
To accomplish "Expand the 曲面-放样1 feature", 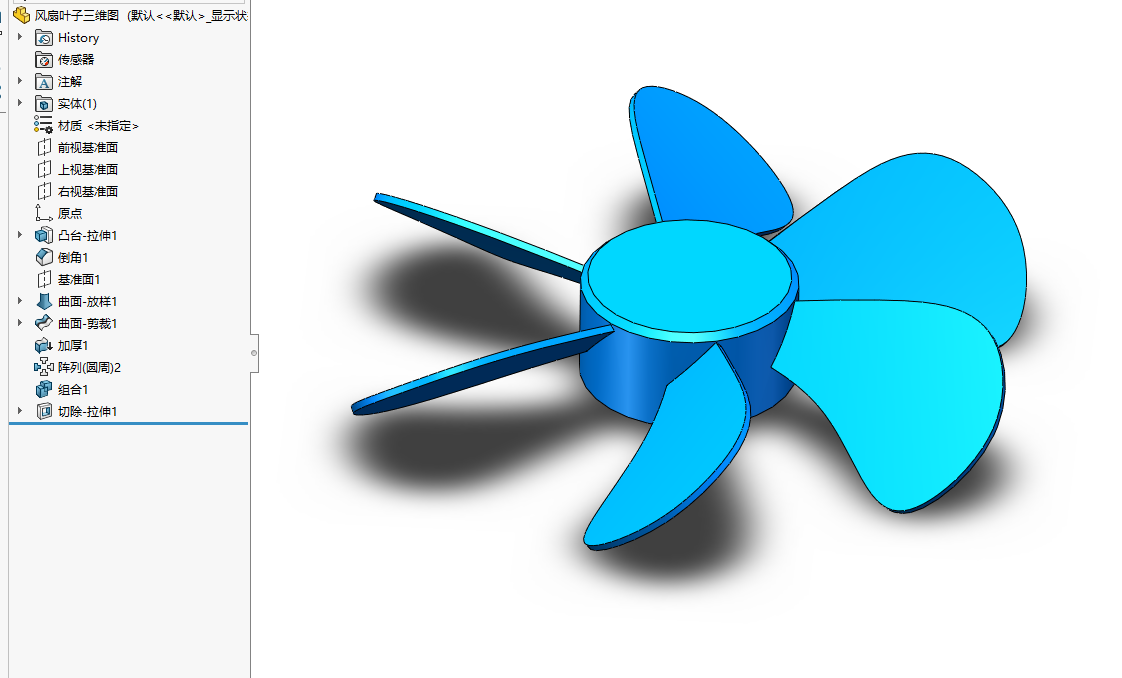I will 20,301.
